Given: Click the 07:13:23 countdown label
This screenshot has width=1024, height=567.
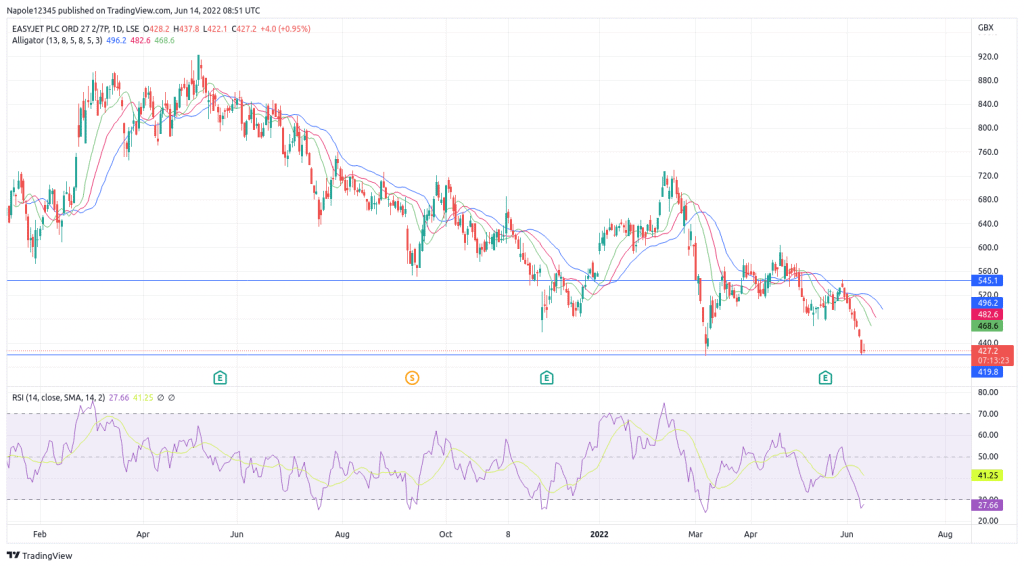Looking at the screenshot, I should pyautogui.click(x=993, y=360).
